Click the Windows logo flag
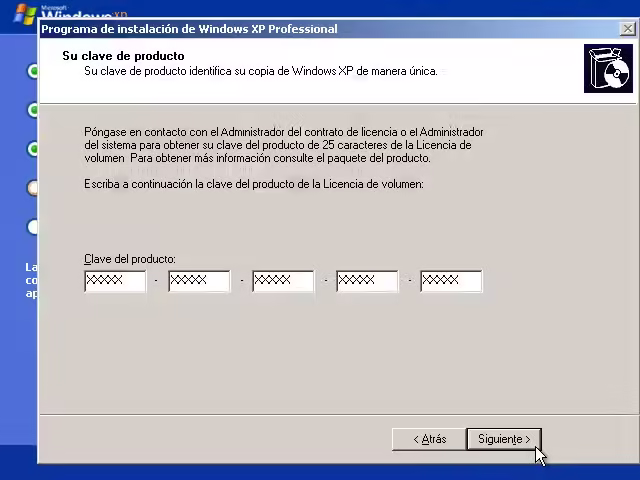The height and width of the screenshot is (480, 640). coord(24,14)
